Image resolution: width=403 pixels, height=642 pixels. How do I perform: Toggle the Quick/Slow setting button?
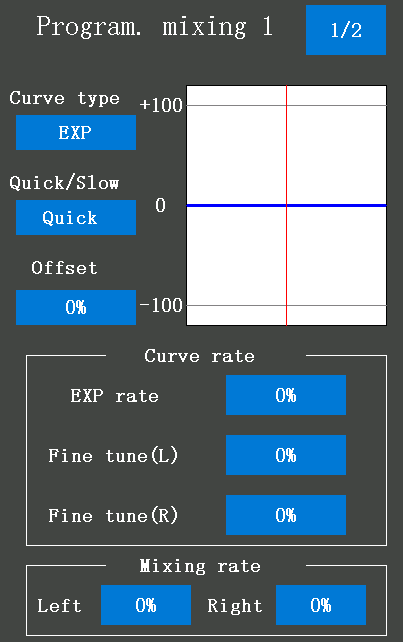point(76,217)
